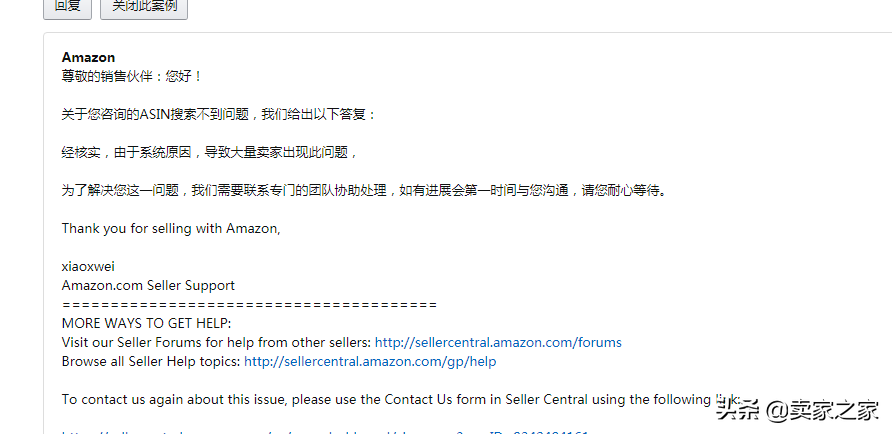Click the 回复 reply button
The image size is (892, 434).
(x=67, y=8)
